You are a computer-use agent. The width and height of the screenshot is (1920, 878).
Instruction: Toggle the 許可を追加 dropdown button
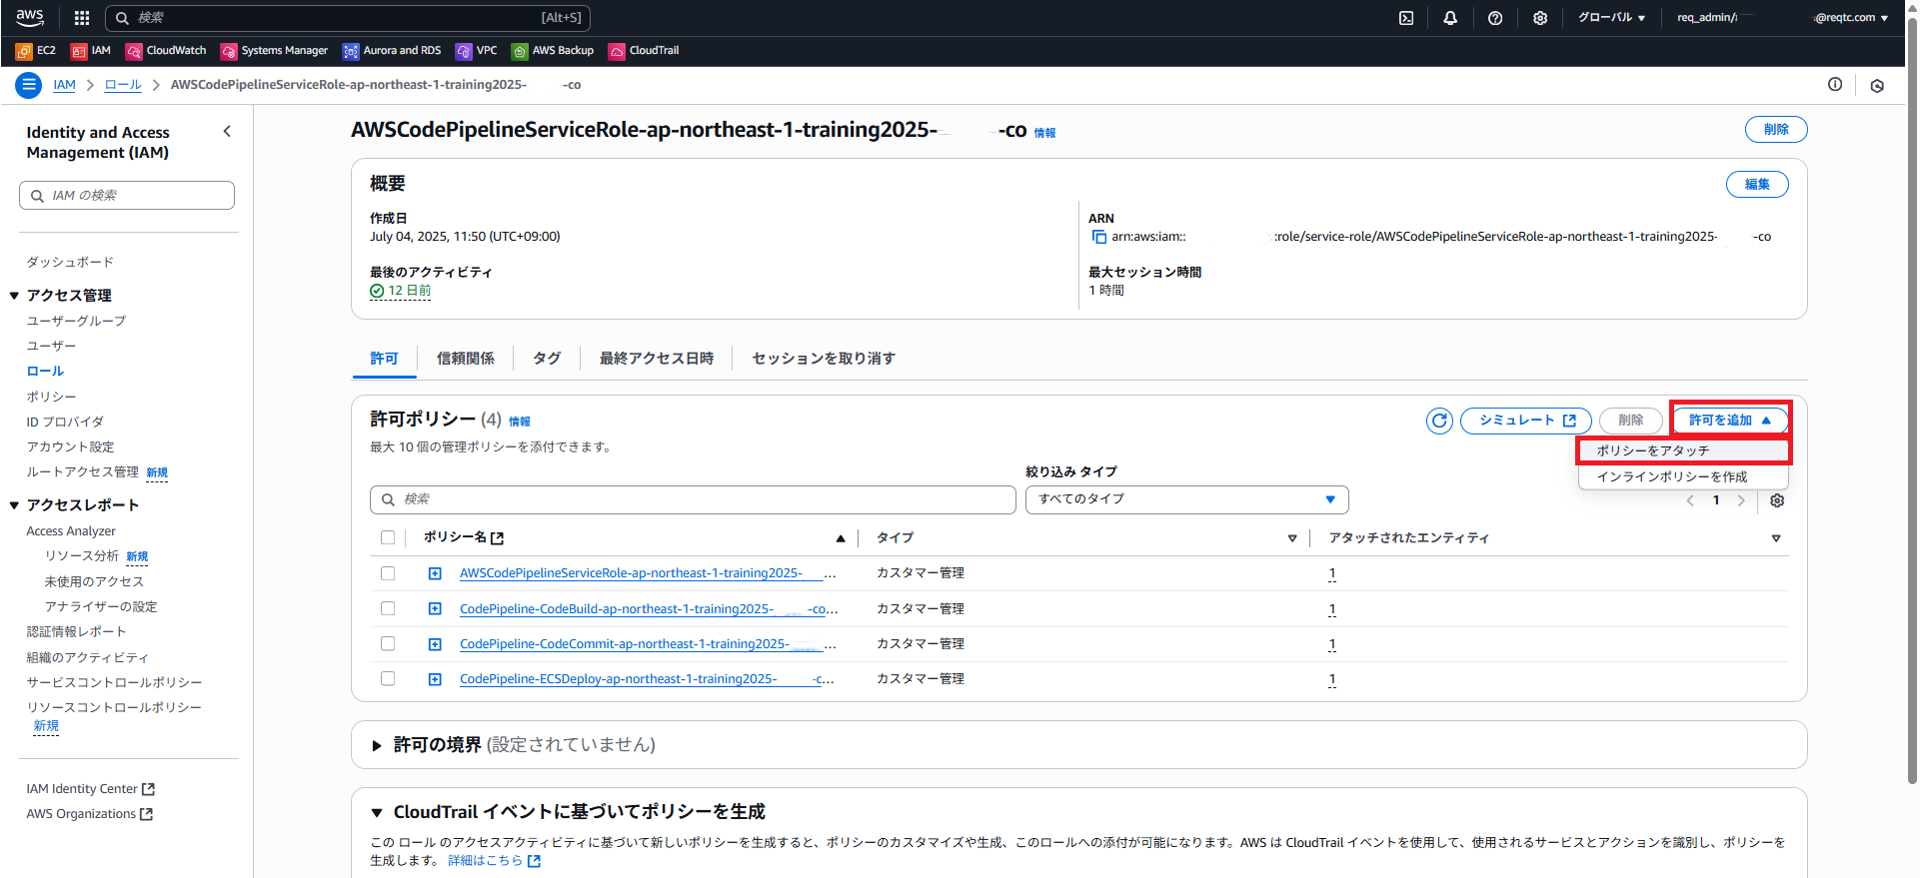[1730, 421]
